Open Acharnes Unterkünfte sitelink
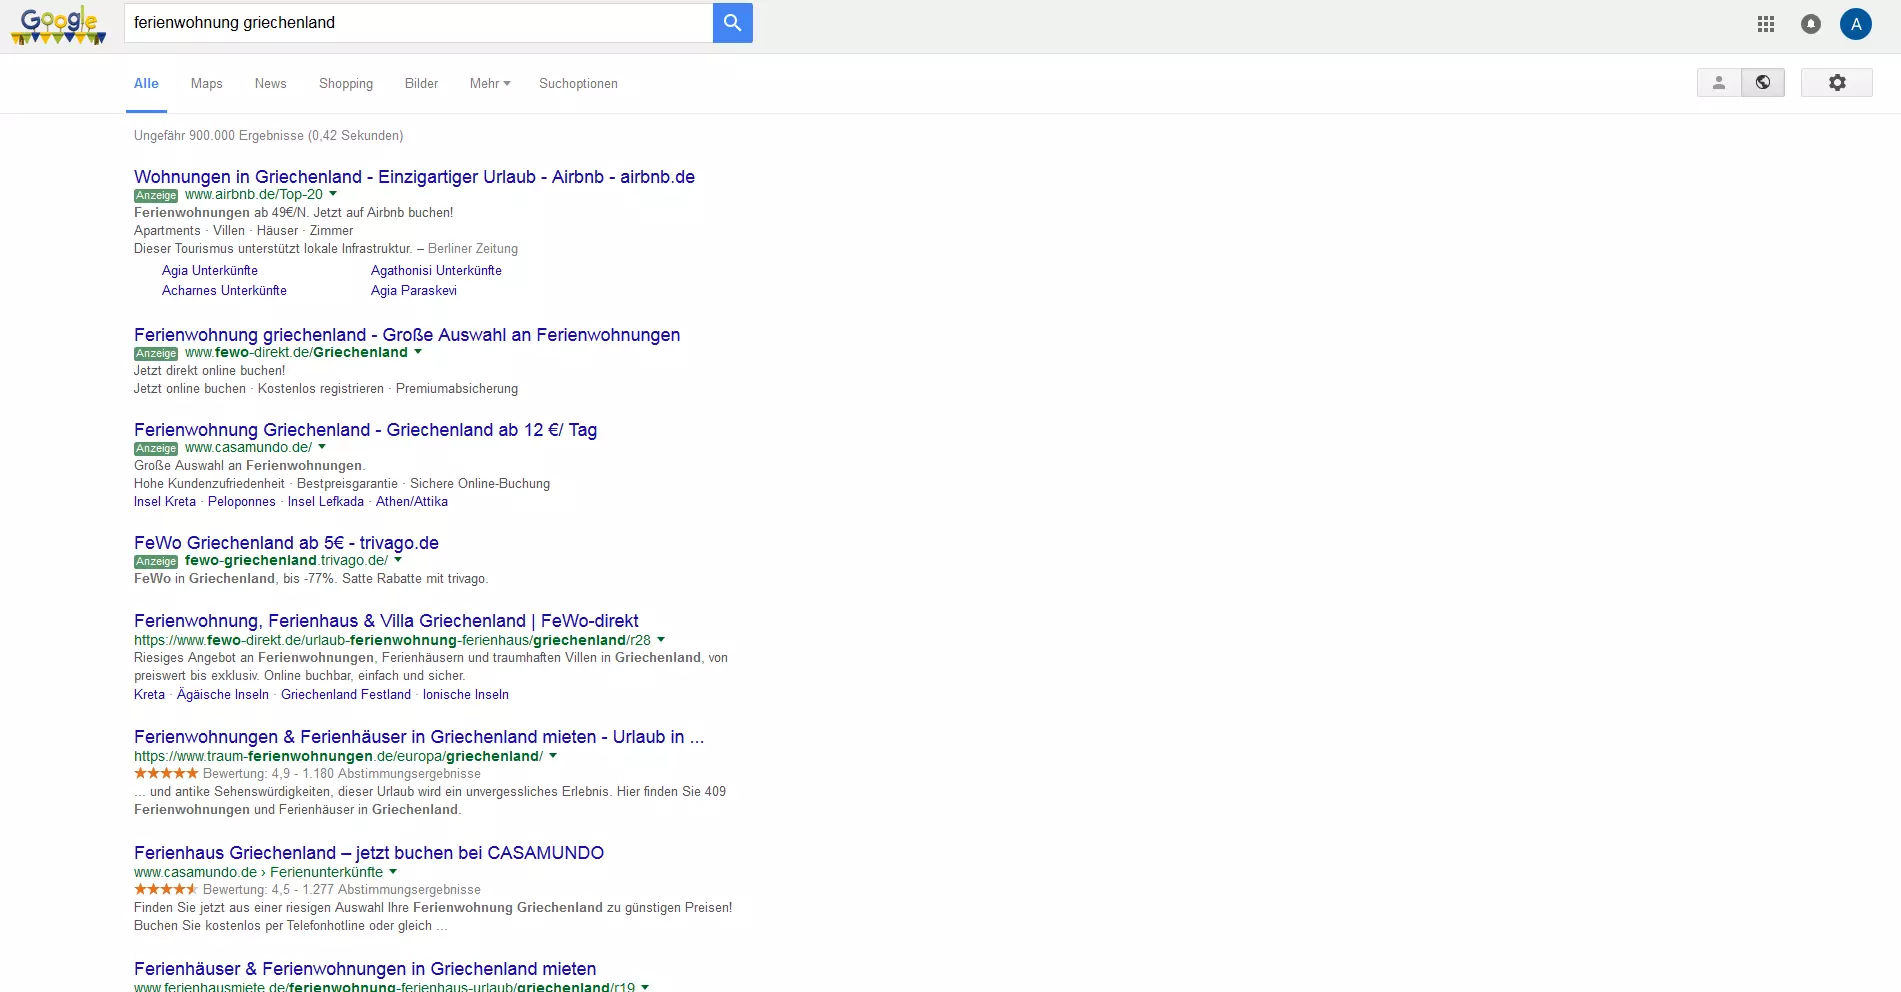The height and width of the screenshot is (992, 1901). click(224, 291)
